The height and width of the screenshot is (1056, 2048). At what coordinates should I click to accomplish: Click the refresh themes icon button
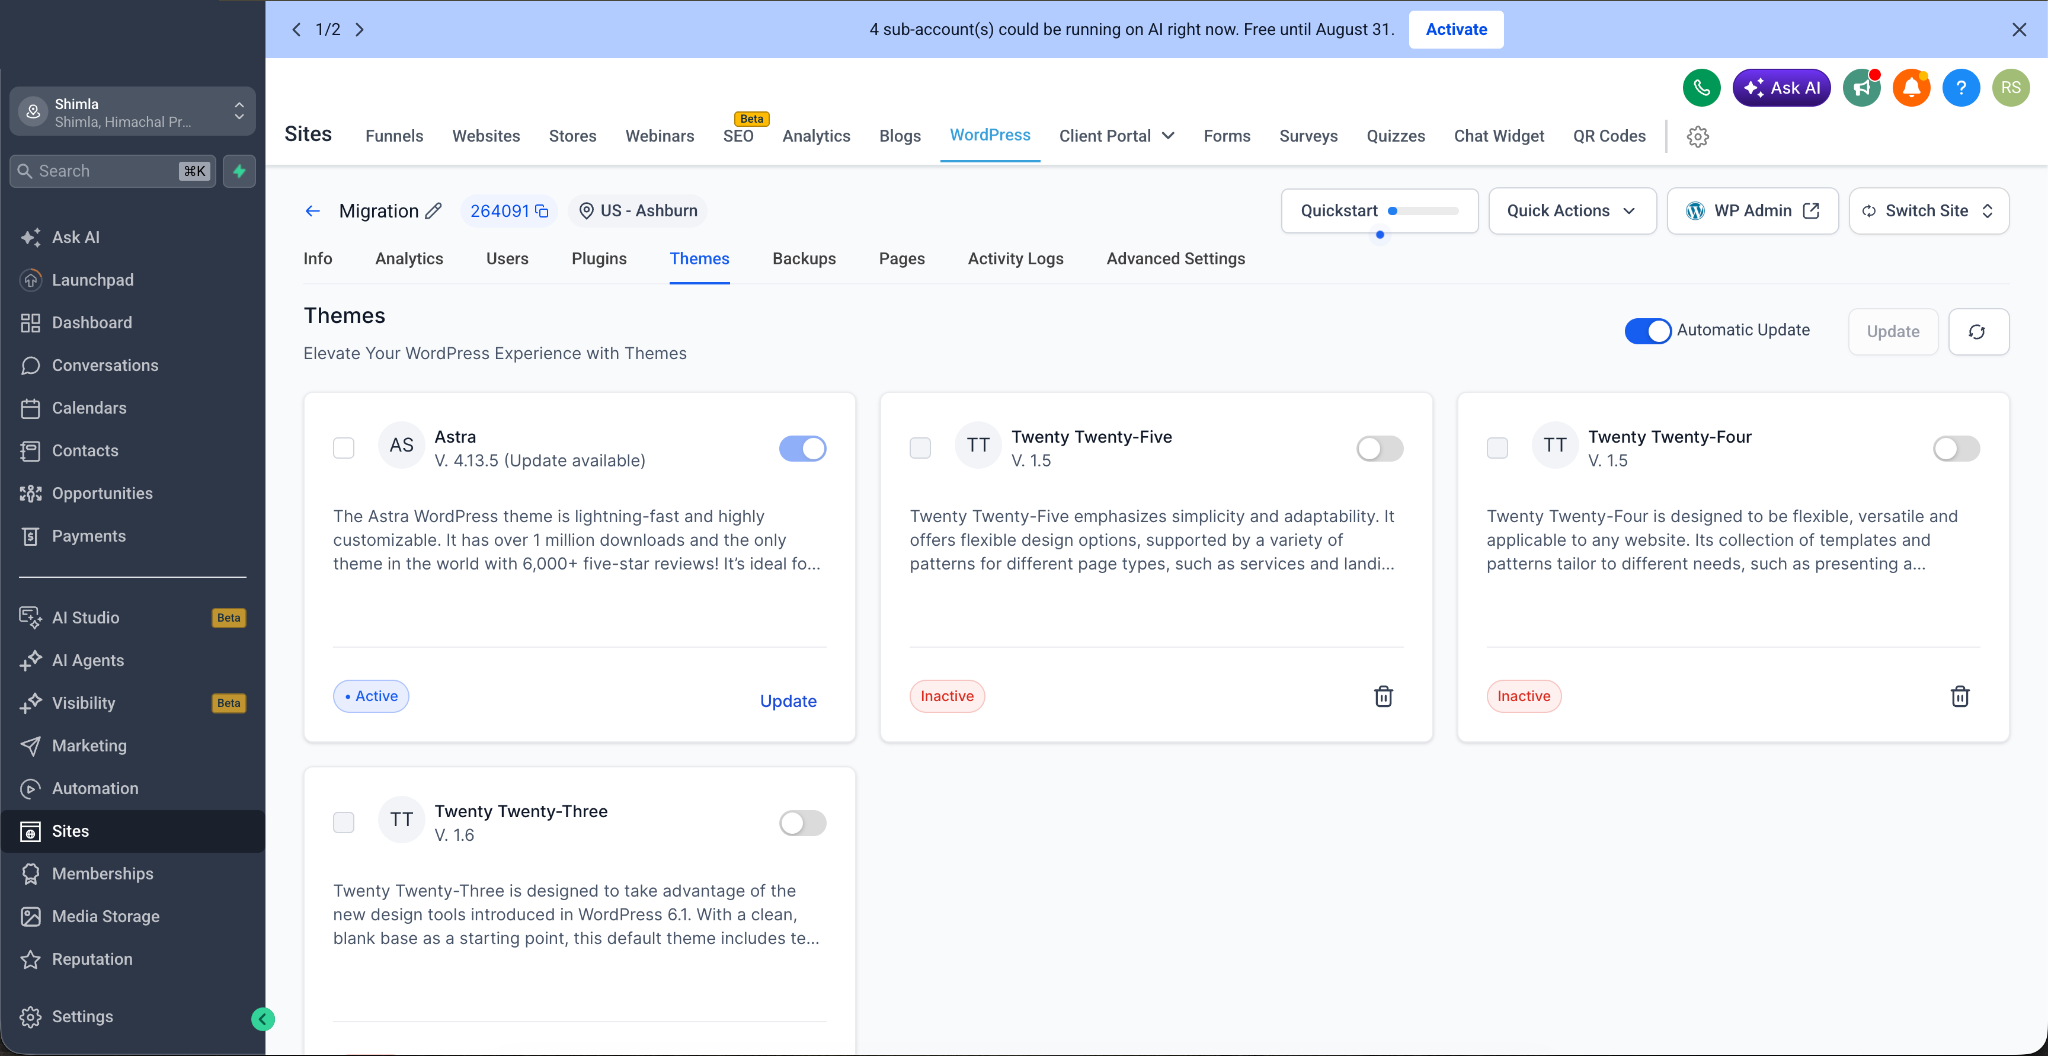pos(1978,331)
